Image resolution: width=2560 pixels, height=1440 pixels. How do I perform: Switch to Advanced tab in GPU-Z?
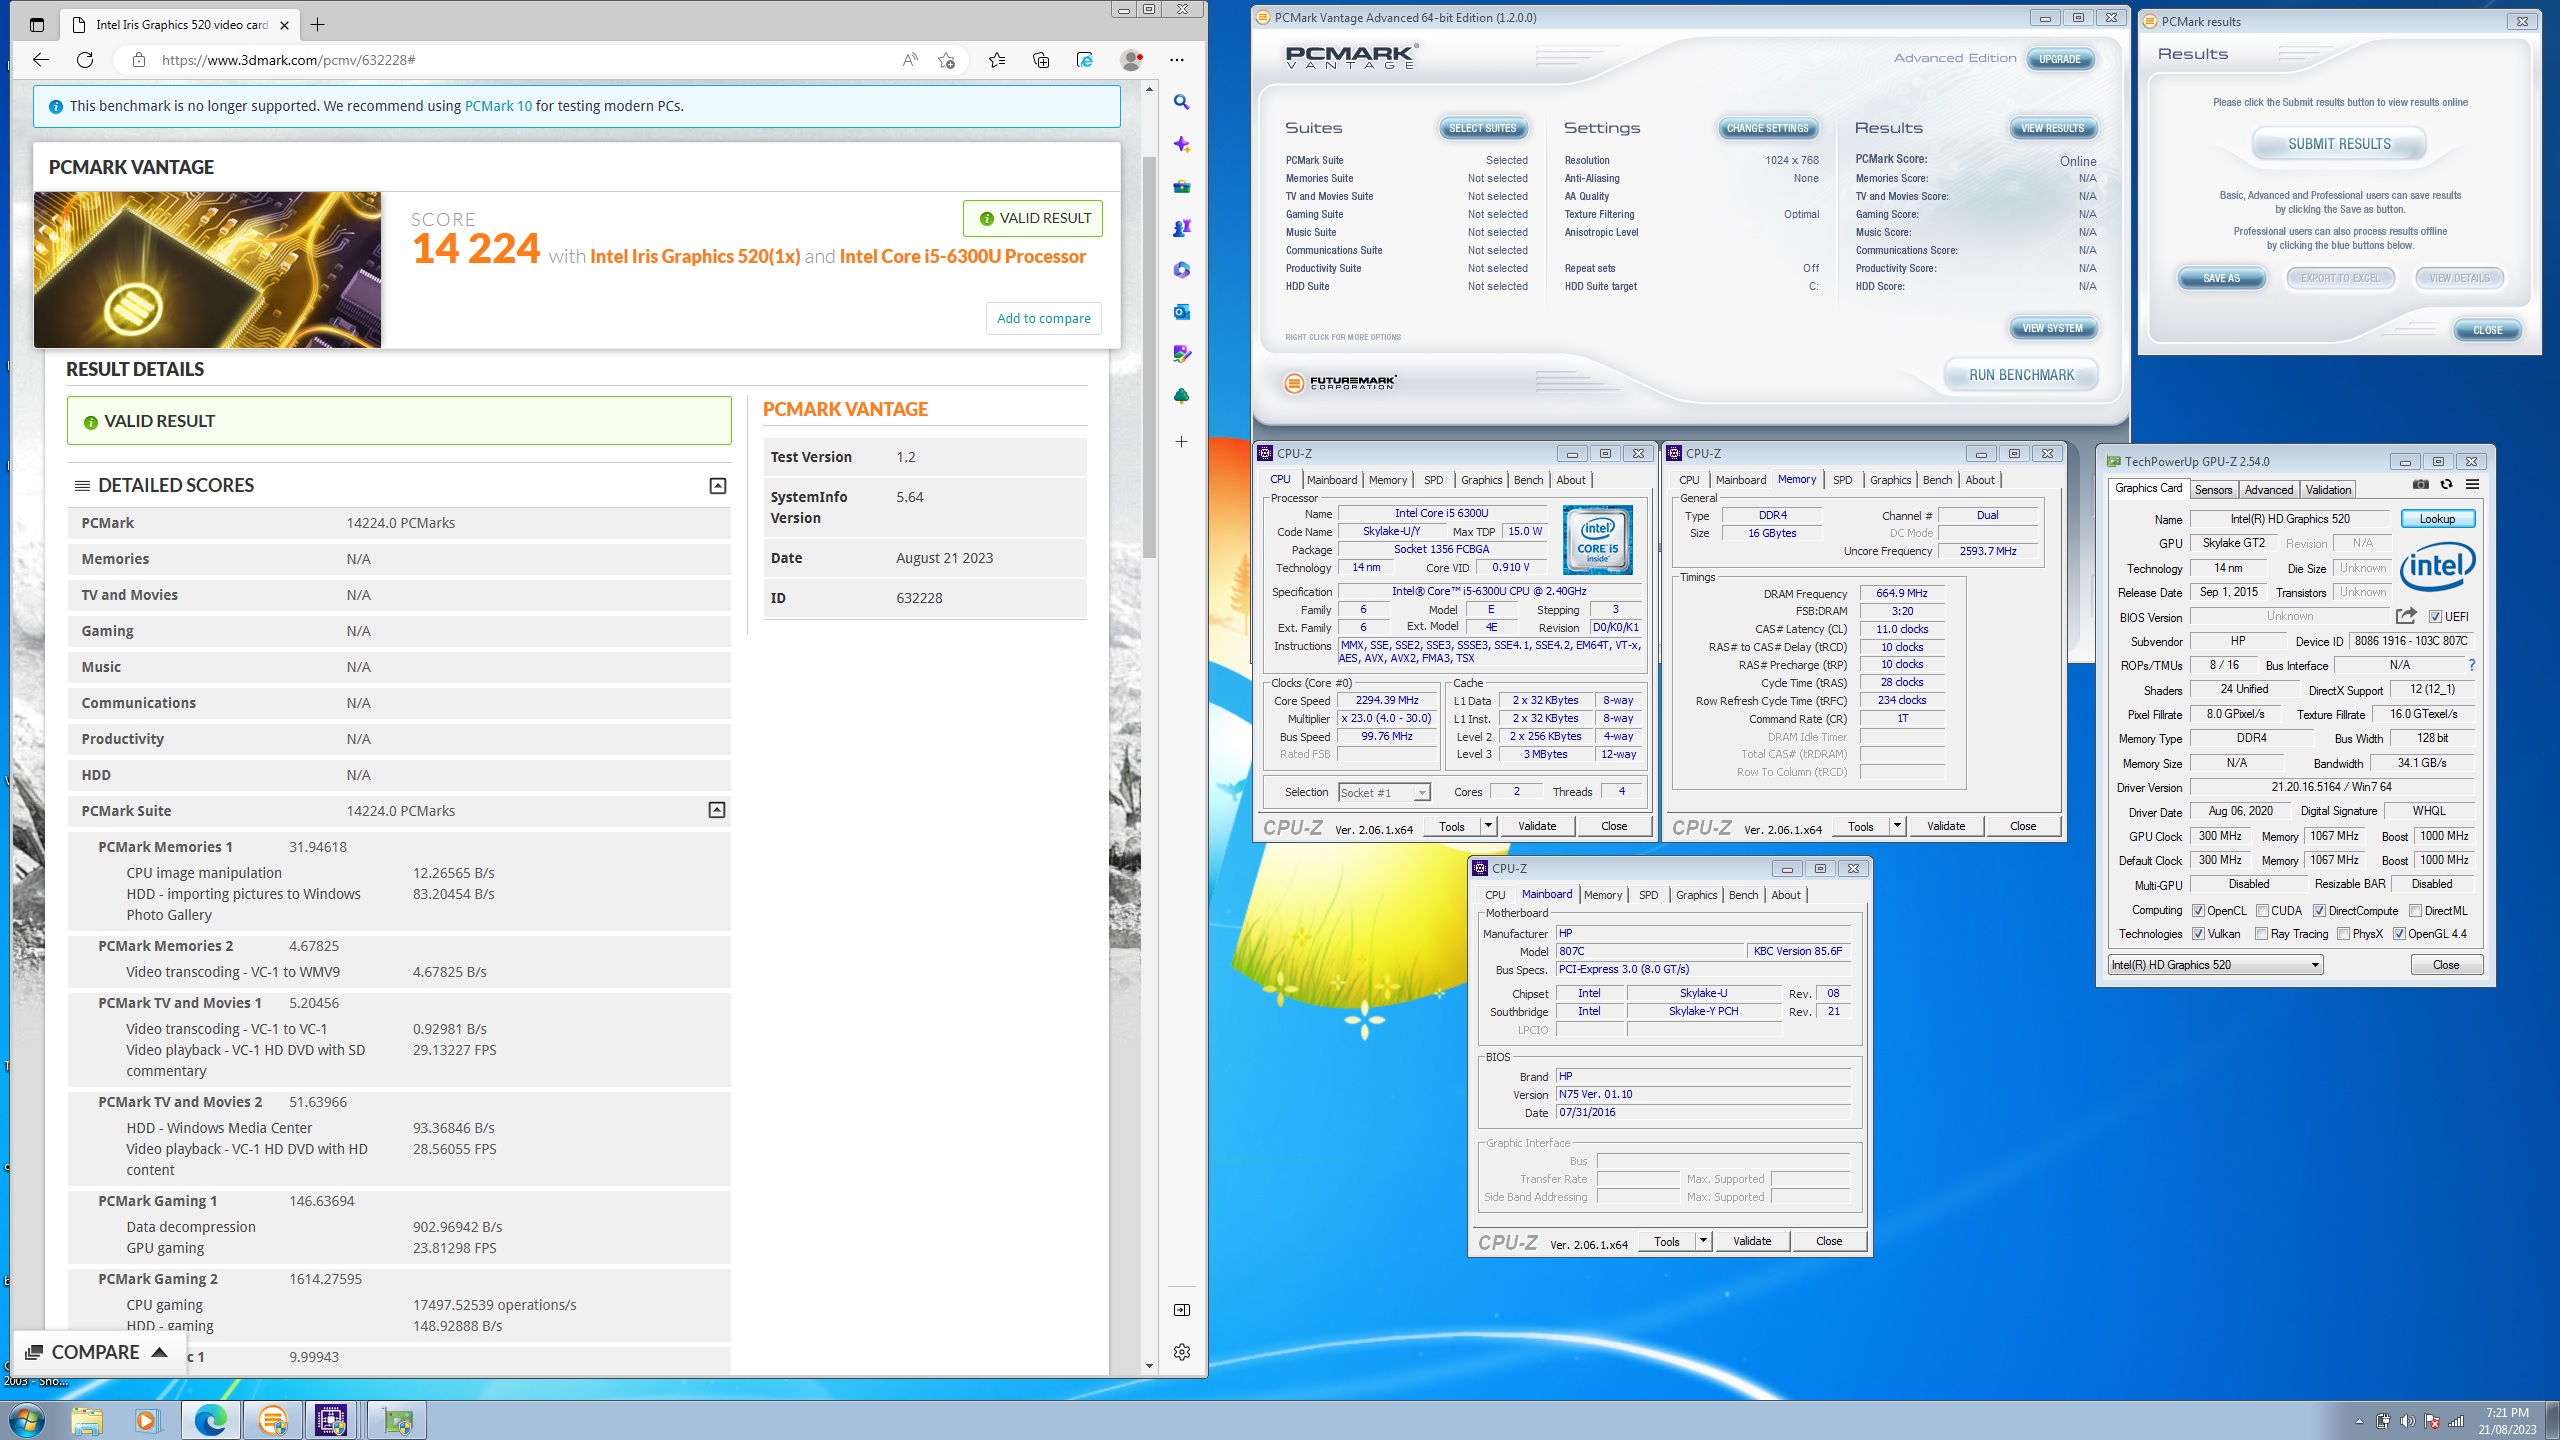(2268, 490)
